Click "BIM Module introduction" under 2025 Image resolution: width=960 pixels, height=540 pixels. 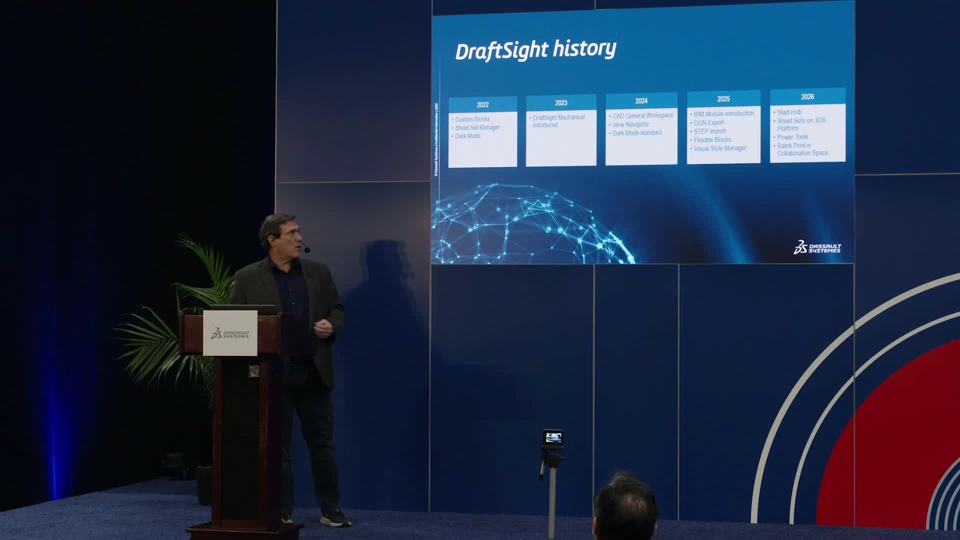pos(723,113)
